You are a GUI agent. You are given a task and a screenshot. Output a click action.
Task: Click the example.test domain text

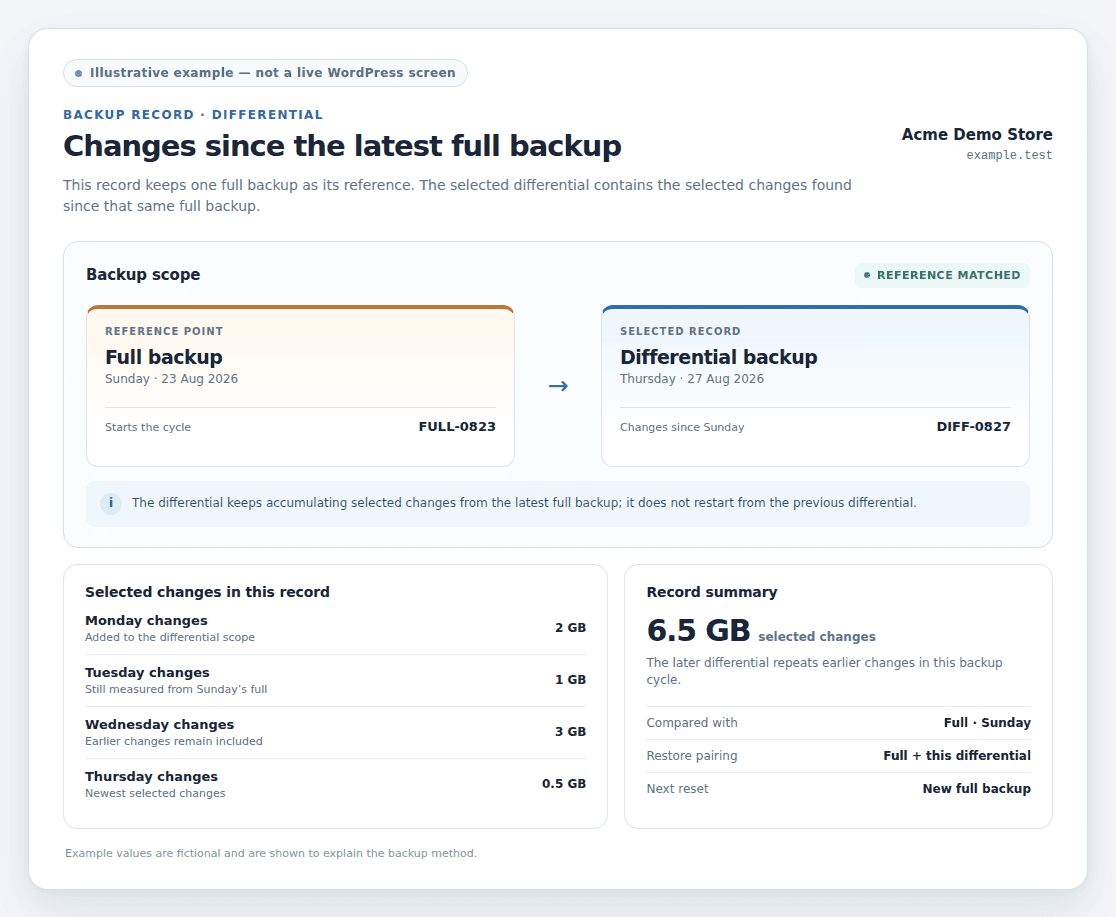pos(1009,155)
